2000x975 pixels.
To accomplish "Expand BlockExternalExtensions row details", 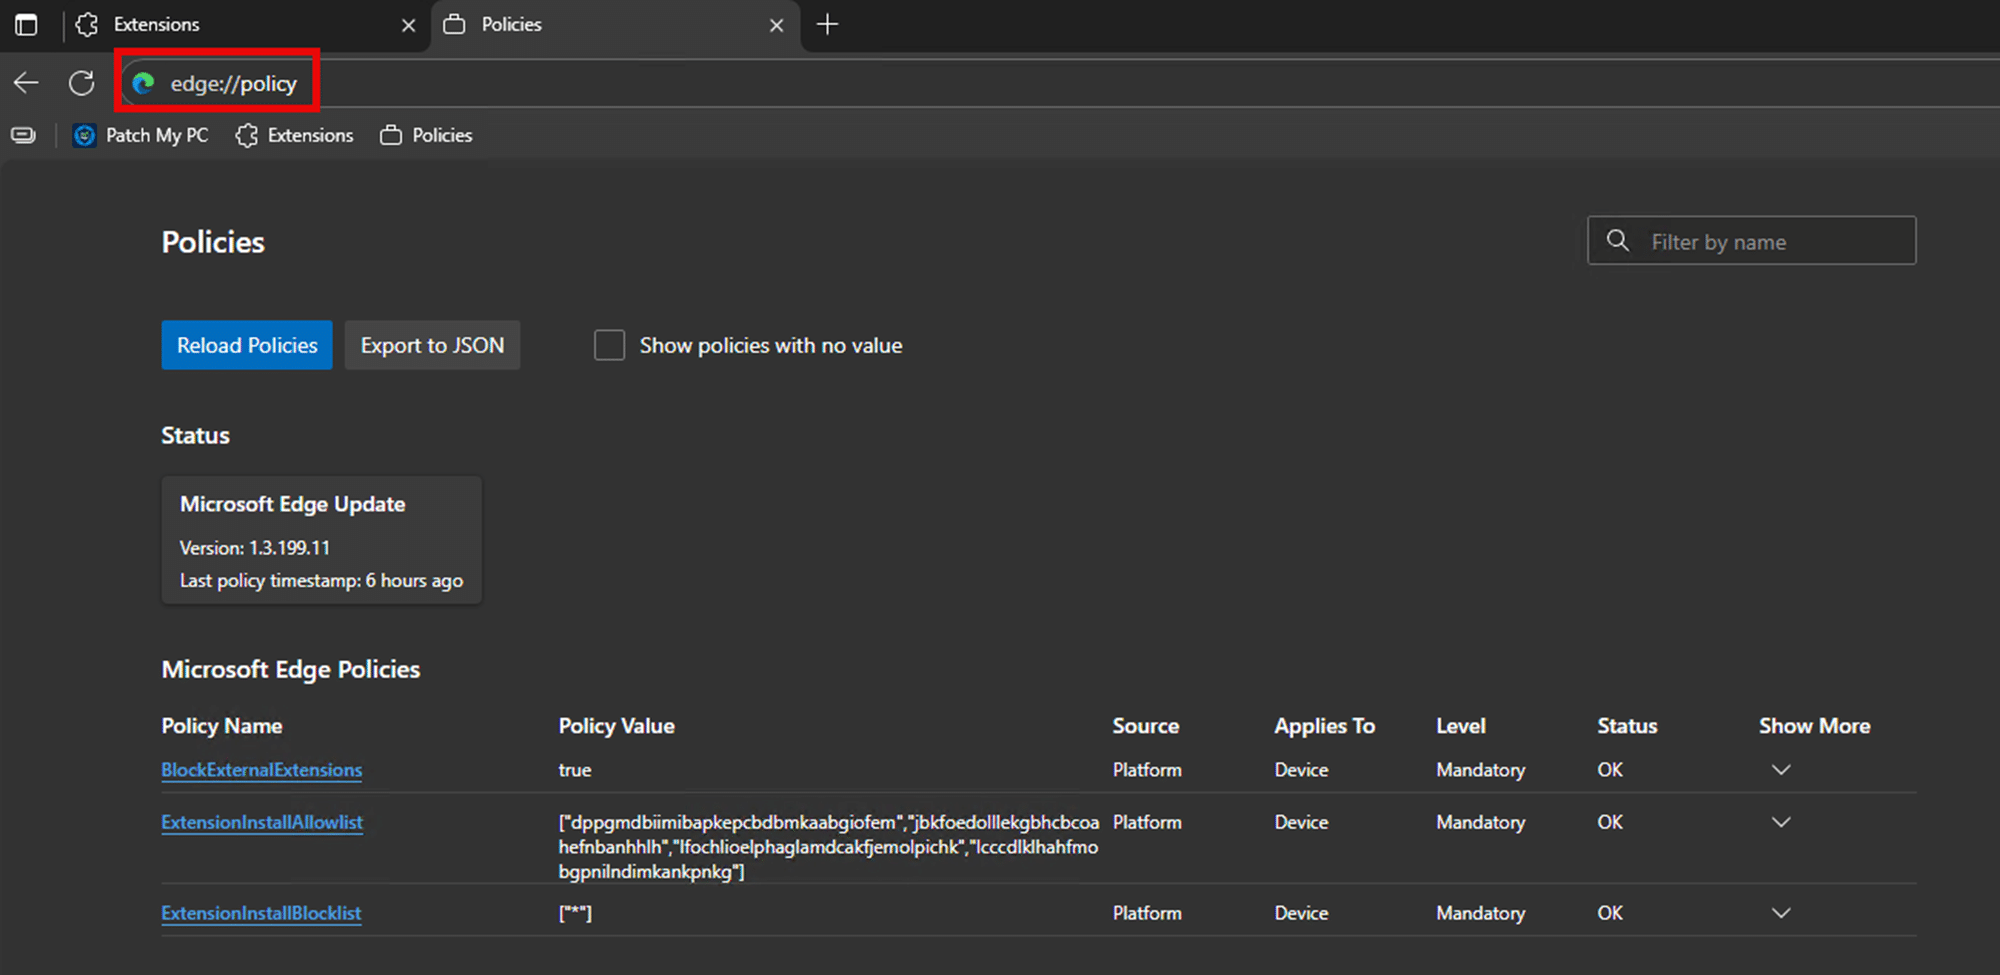I will 1780,770.
